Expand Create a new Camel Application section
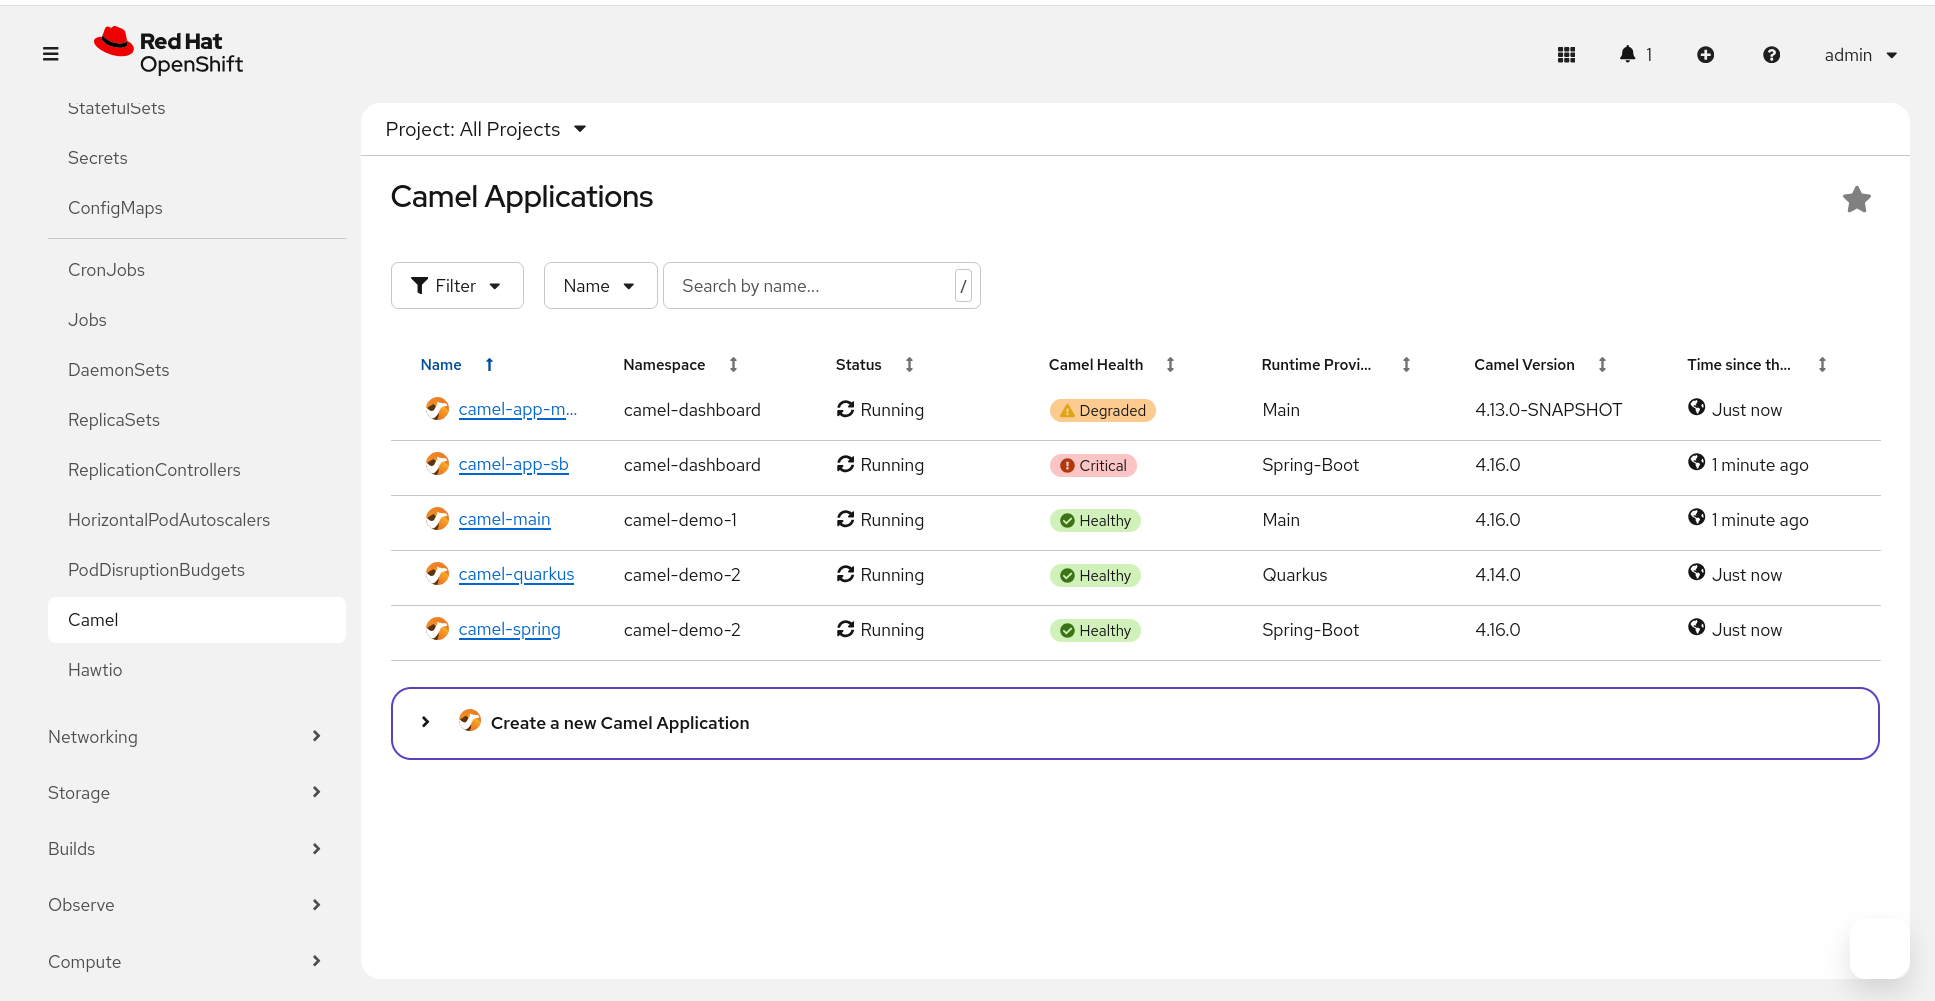Screen dimensions: 1935x1001 426,722
